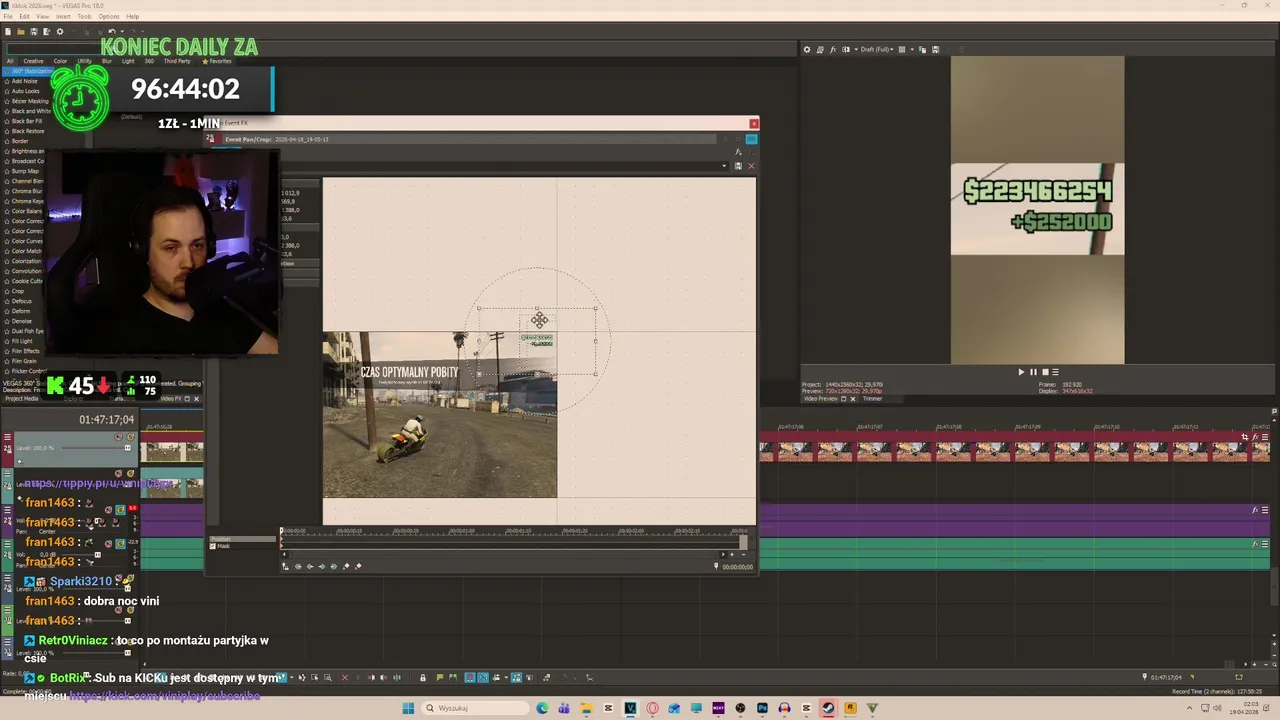Switch to the Third Party FX tab
Image resolution: width=1280 pixels, height=720 pixels.
(177, 61)
